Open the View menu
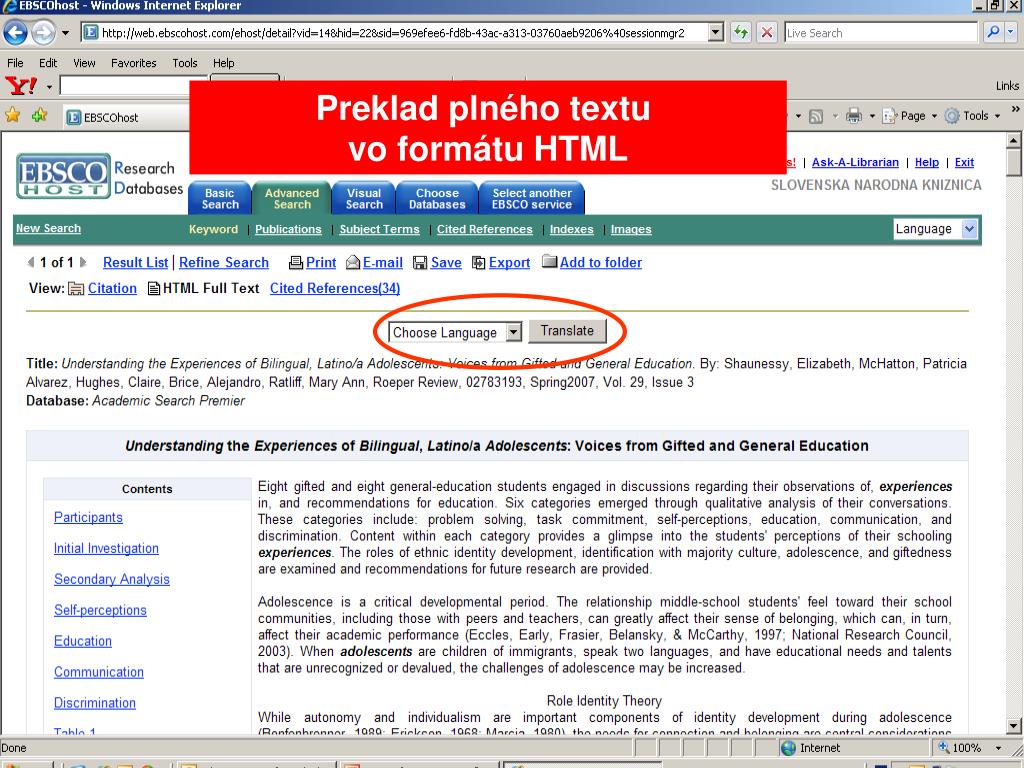Viewport: 1024px width, 768px height. (84, 63)
